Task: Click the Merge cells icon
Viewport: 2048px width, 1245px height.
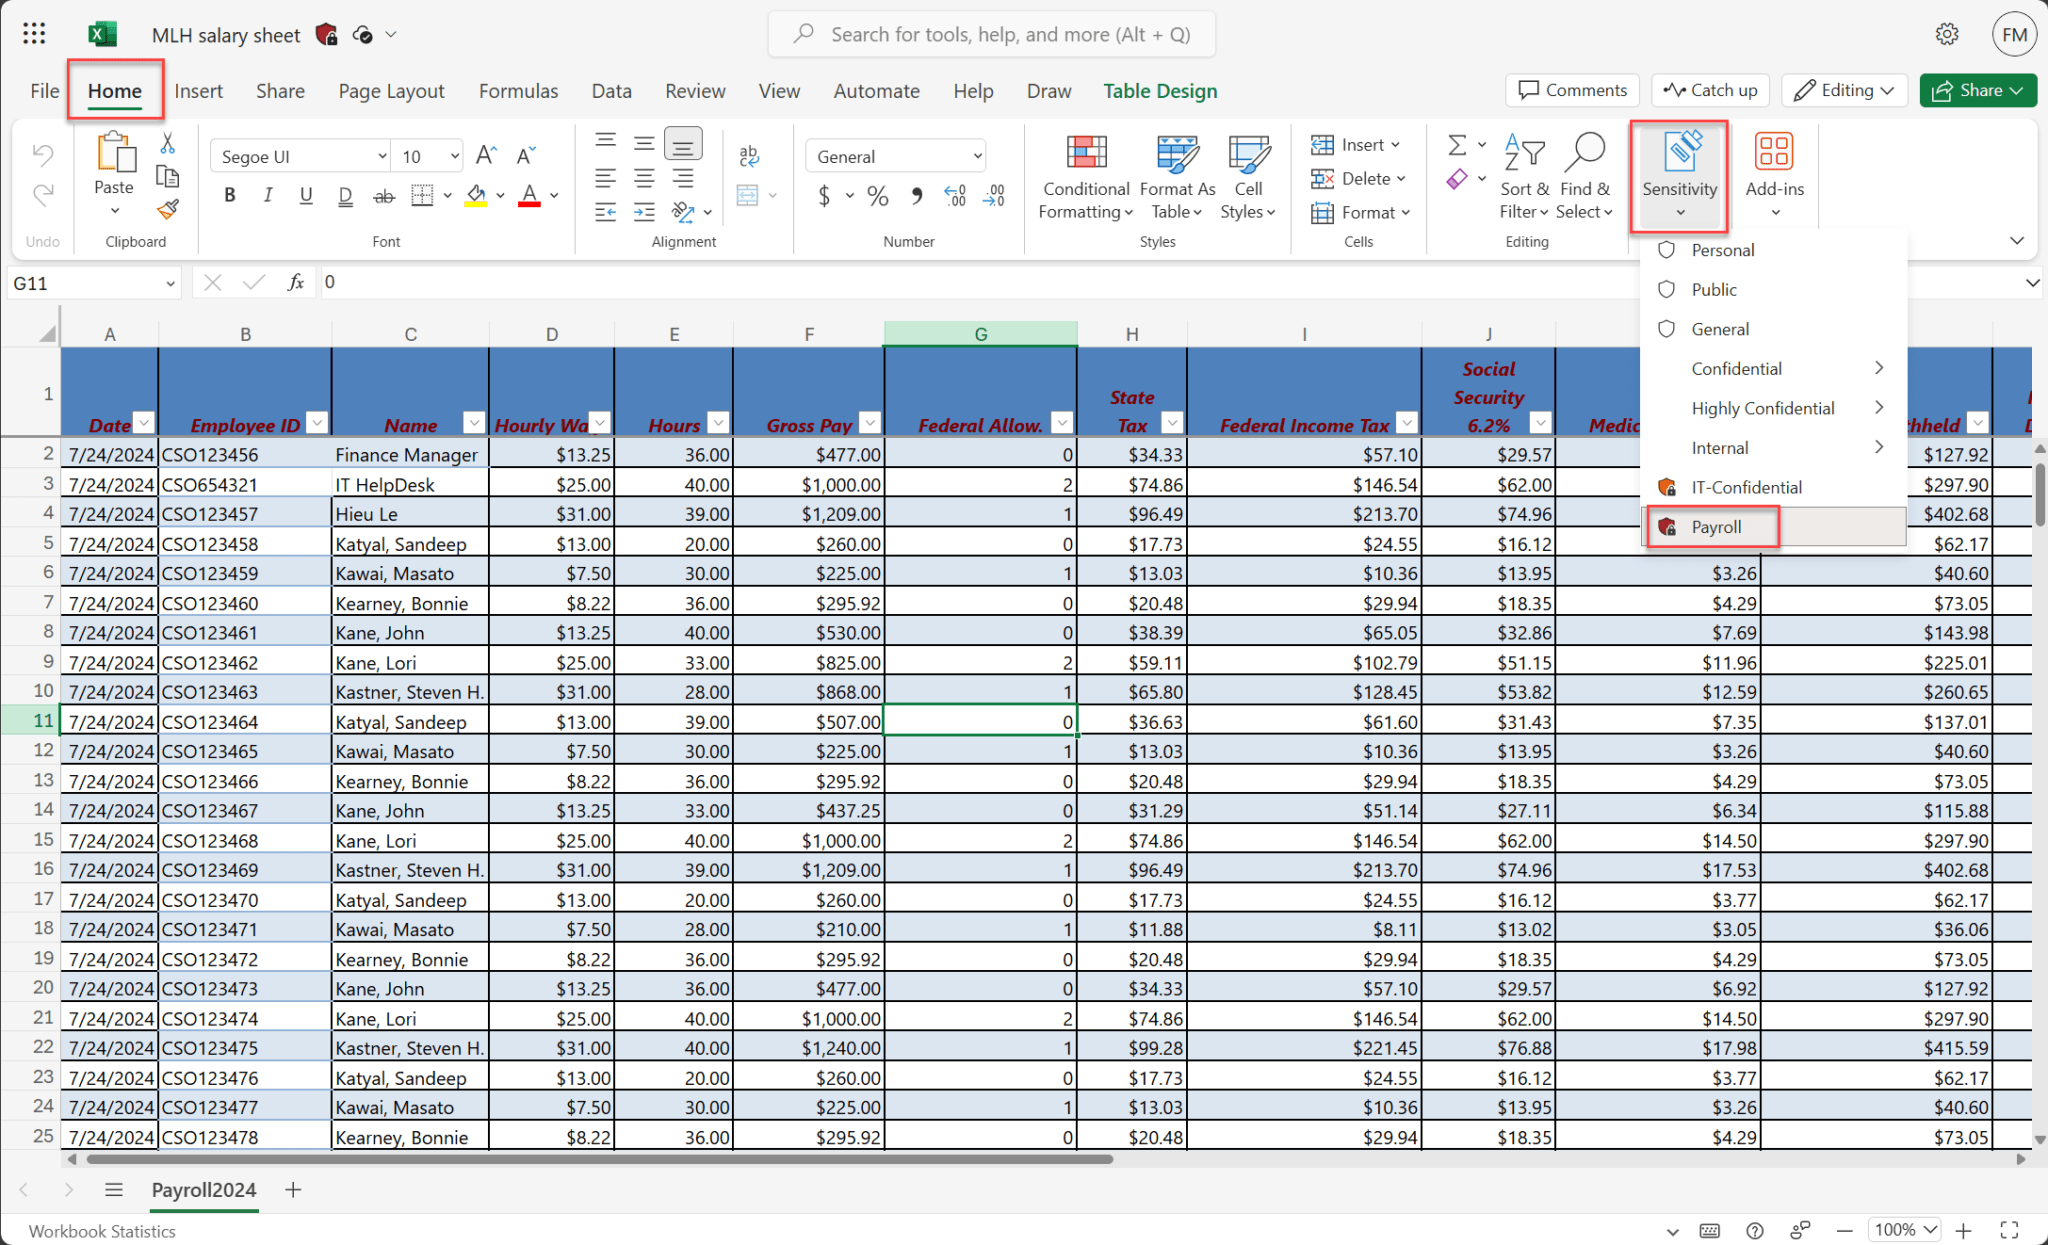Action: [x=747, y=195]
